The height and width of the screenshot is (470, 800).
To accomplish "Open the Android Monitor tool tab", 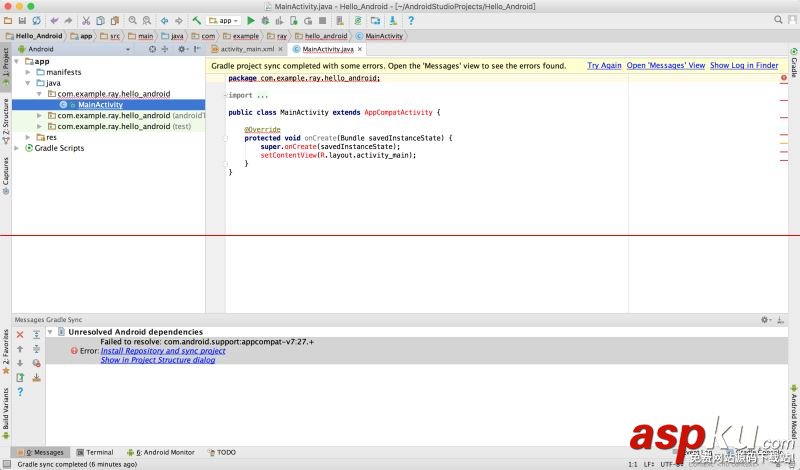I will coord(161,452).
